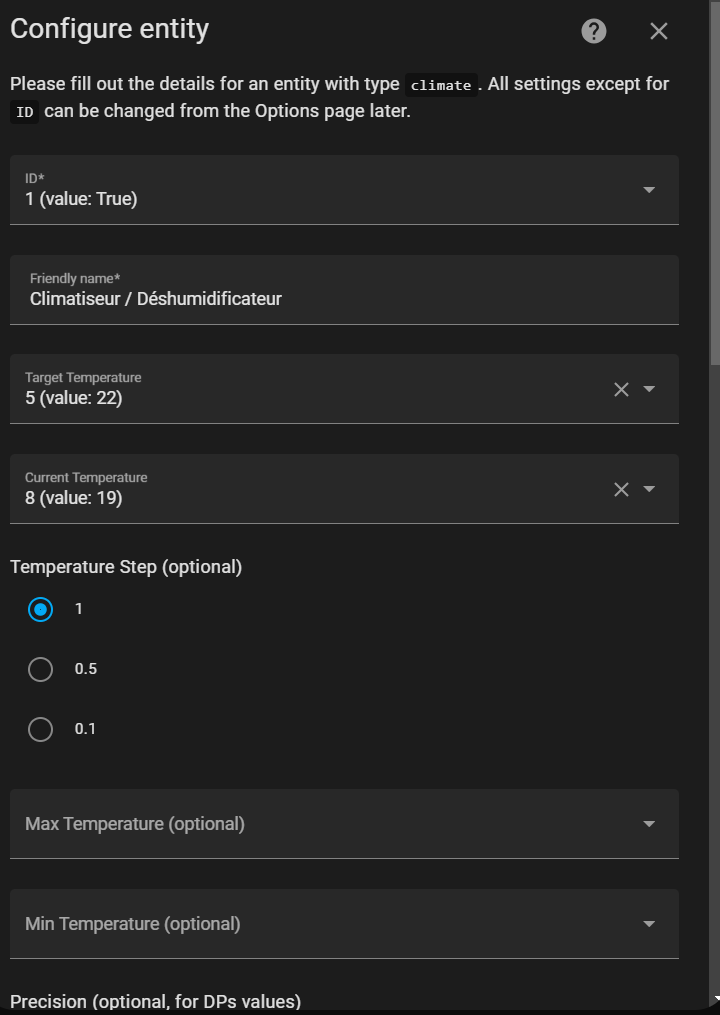Image resolution: width=720 pixels, height=1015 pixels.
Task: Clear the Current Temperature selection
Action: 621,489
